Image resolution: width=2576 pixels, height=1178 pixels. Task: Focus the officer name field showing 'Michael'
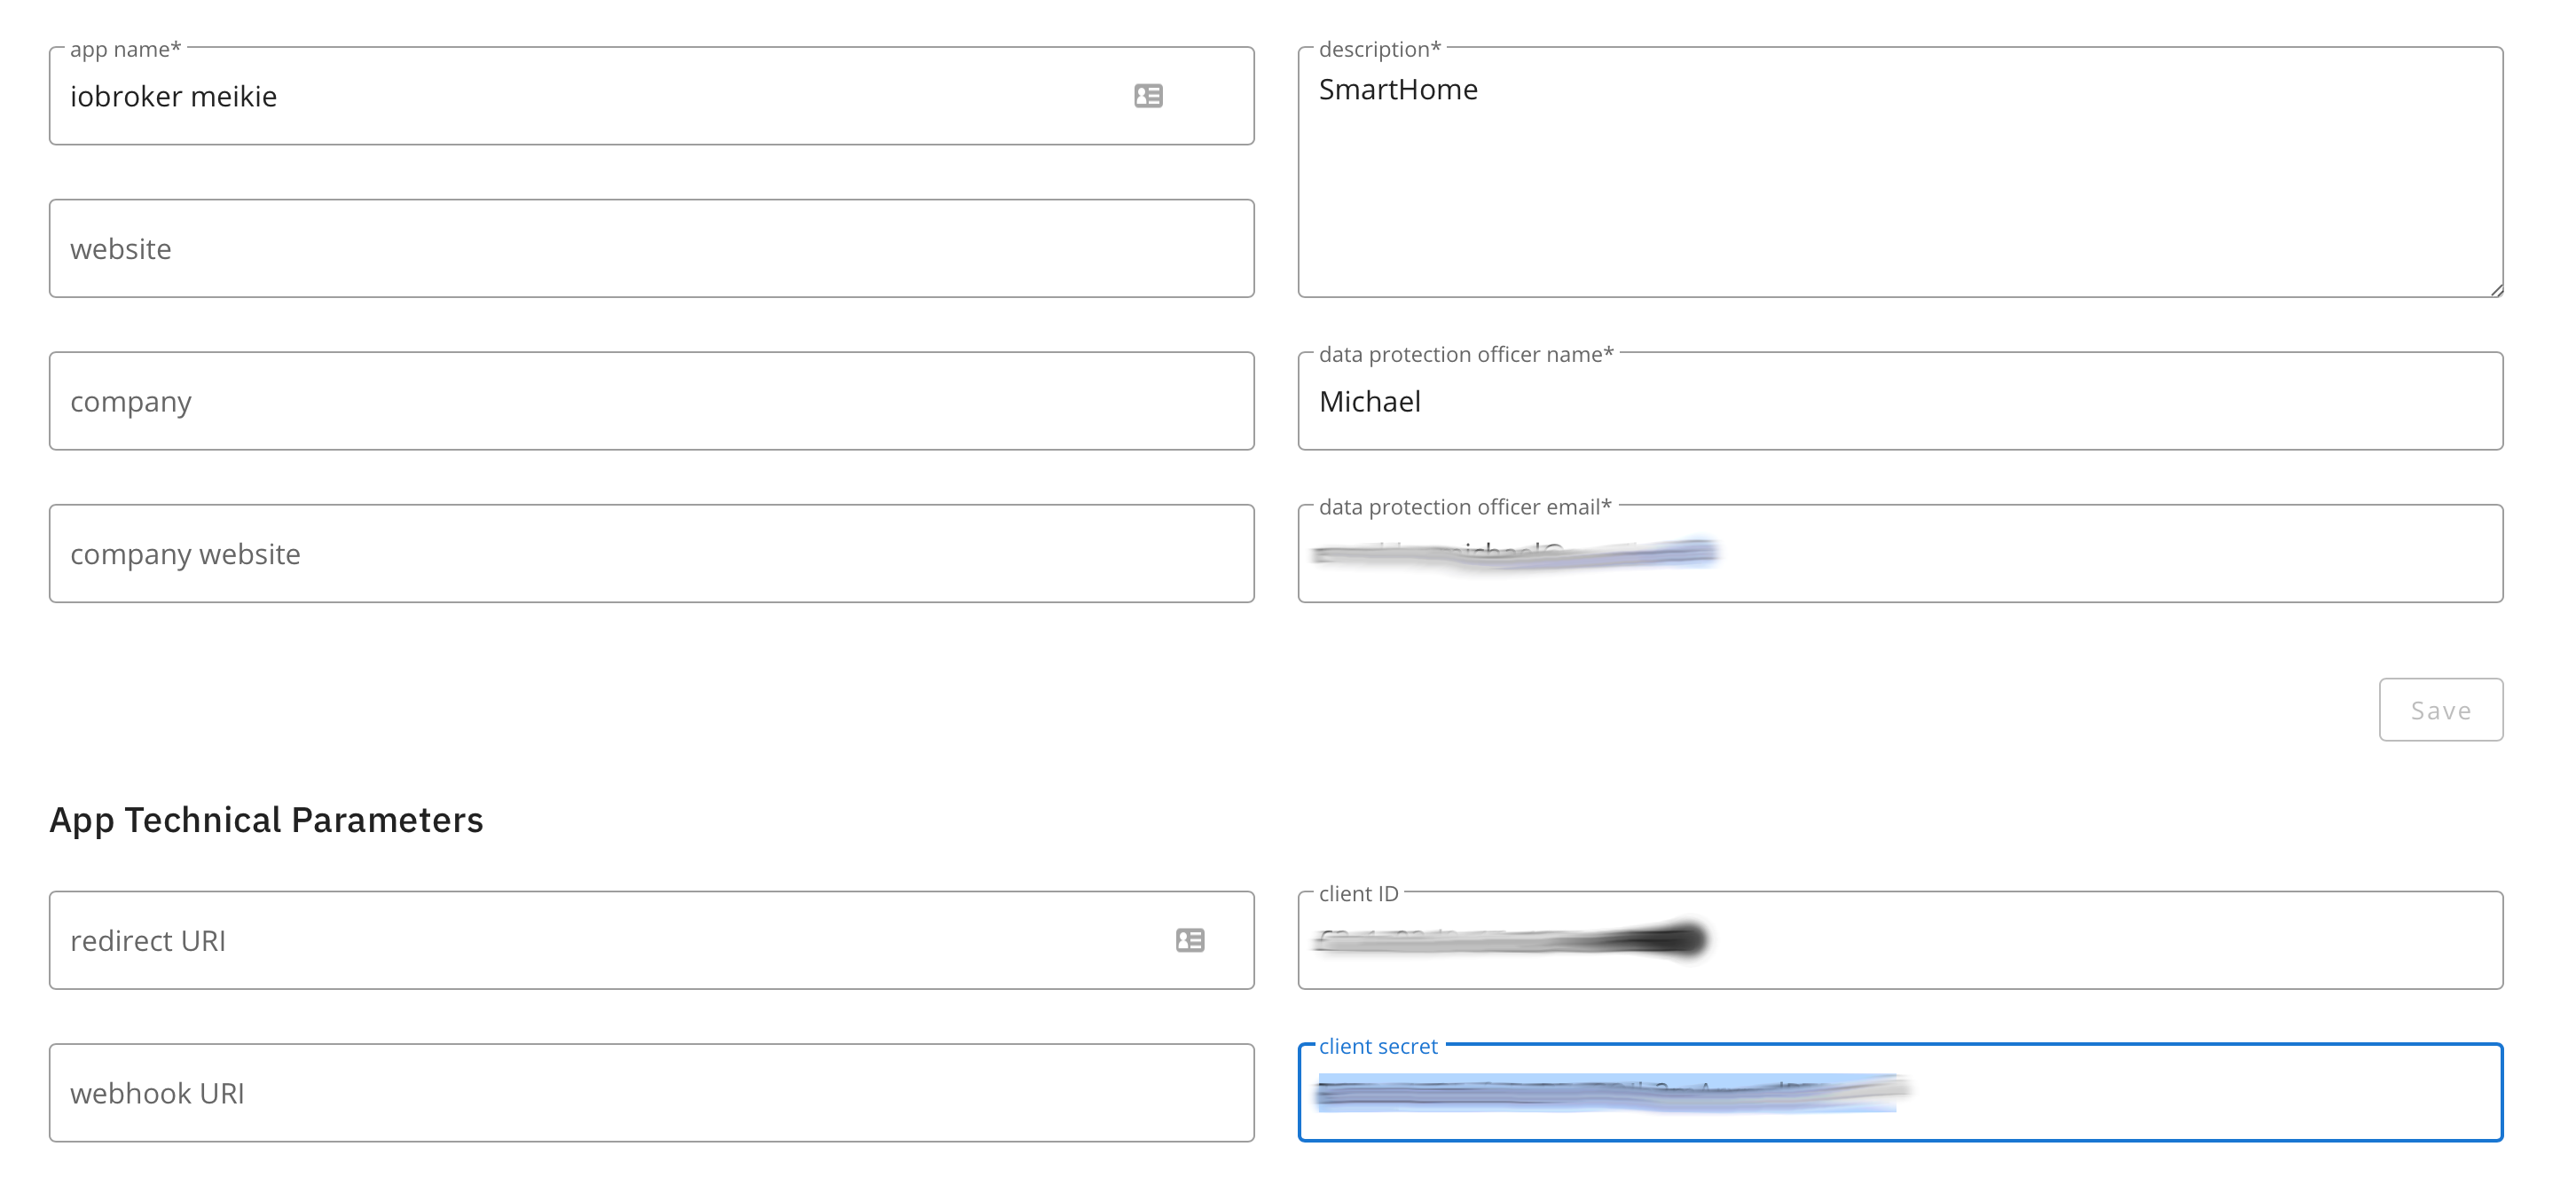click(x=1900, y=401)
